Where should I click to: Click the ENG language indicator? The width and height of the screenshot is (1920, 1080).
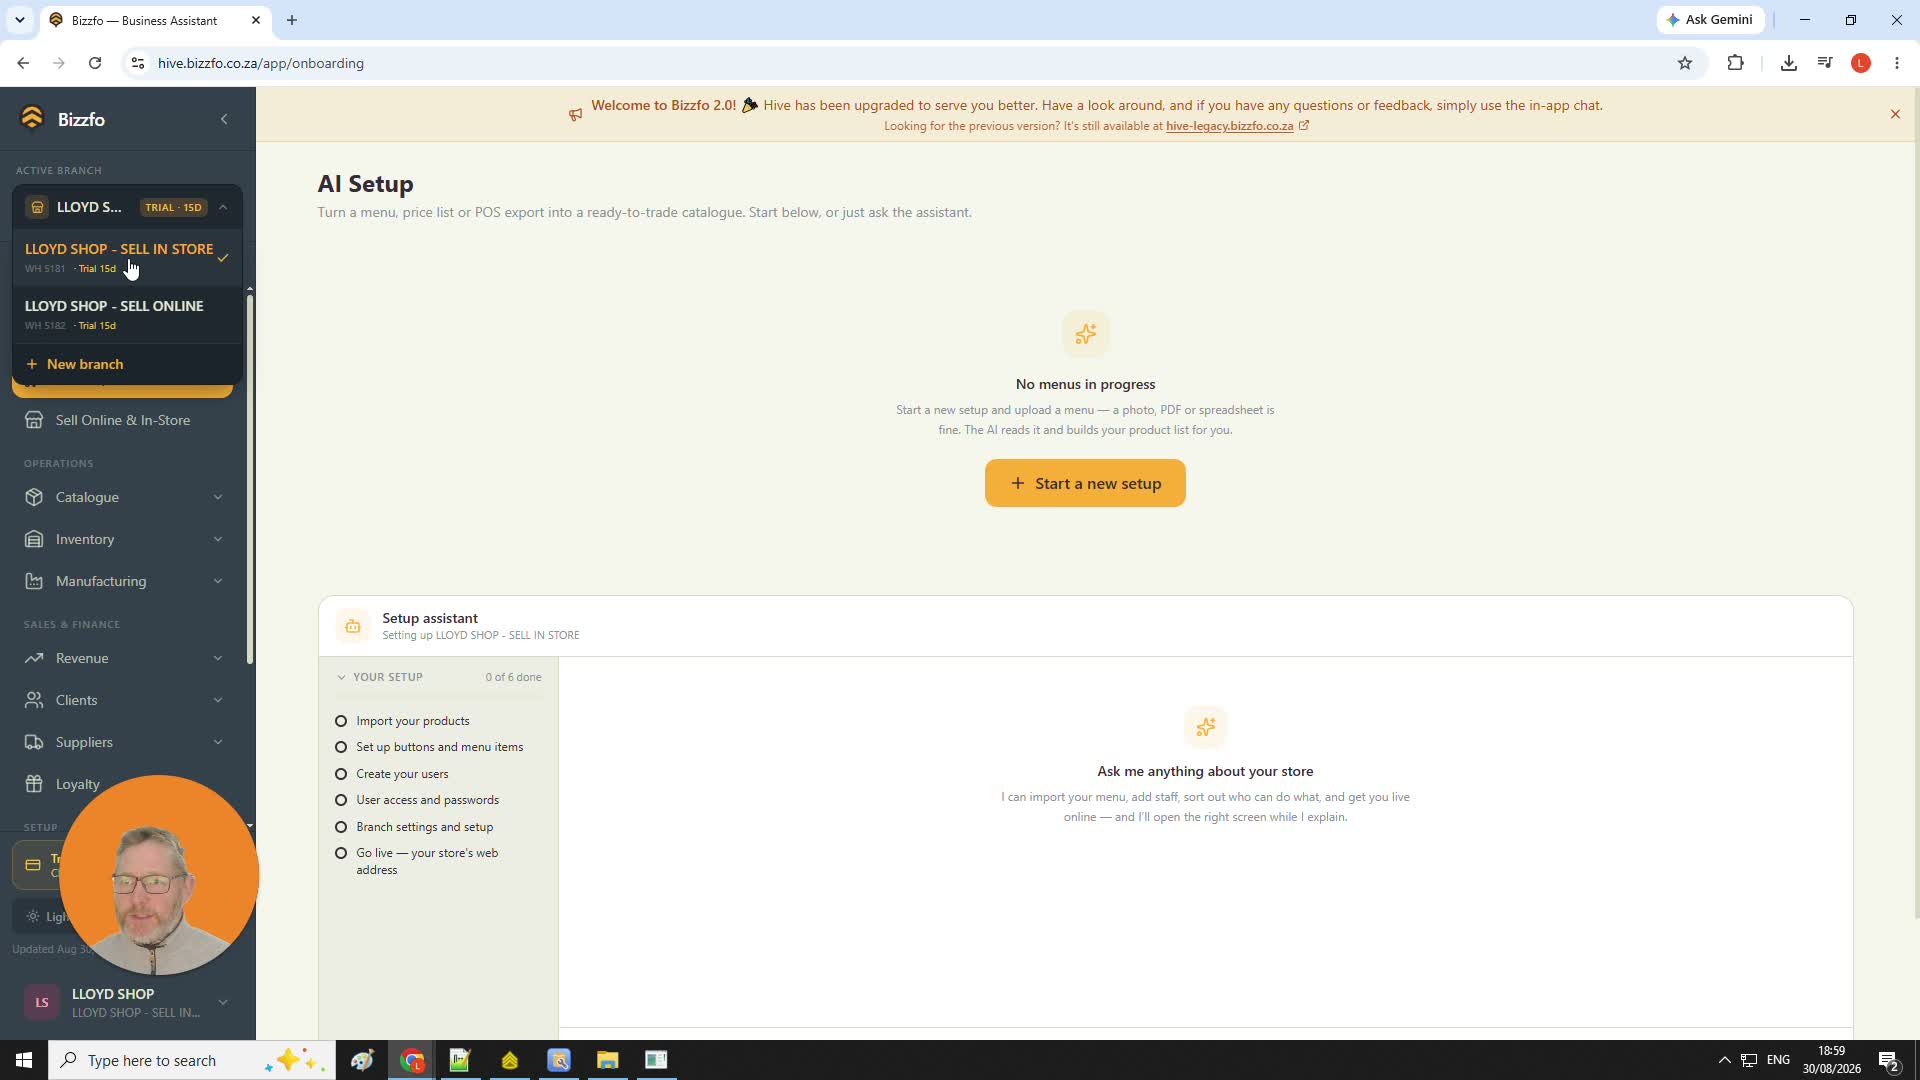click(x=1778, y=1060)
